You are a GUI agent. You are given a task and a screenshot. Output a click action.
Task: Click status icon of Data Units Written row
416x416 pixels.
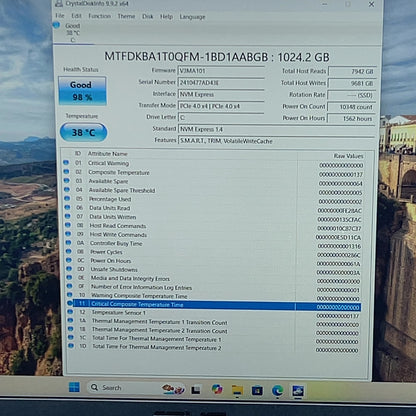click(68, 216)
